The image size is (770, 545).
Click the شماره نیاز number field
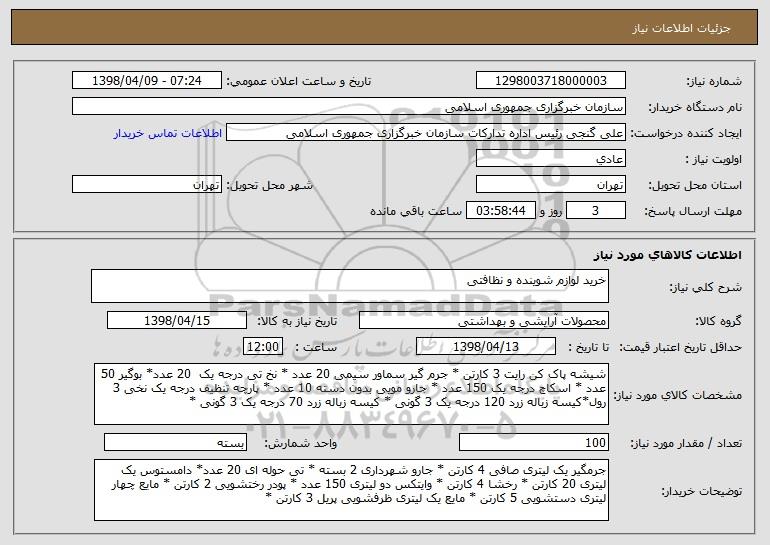point(550,80)
